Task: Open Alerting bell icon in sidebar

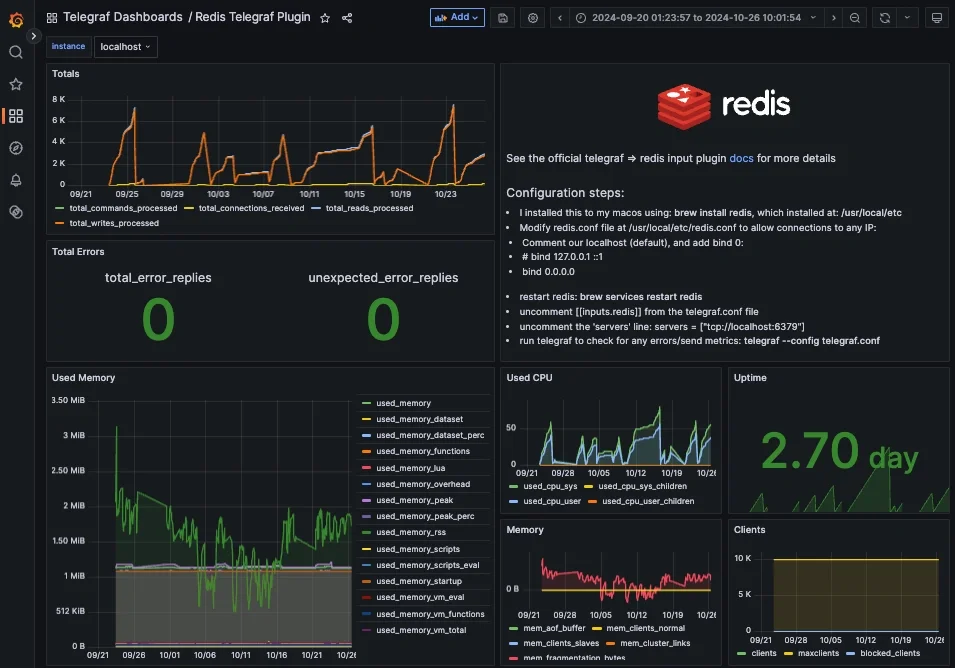Action: [x=16, y=180]
